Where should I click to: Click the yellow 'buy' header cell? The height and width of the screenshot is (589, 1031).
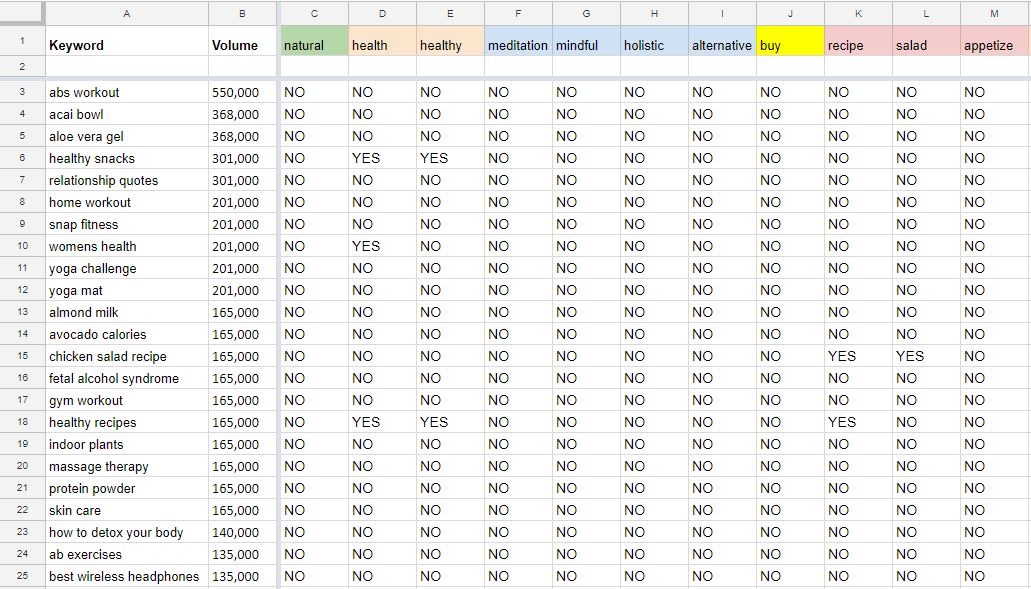[x=790, y=45]
